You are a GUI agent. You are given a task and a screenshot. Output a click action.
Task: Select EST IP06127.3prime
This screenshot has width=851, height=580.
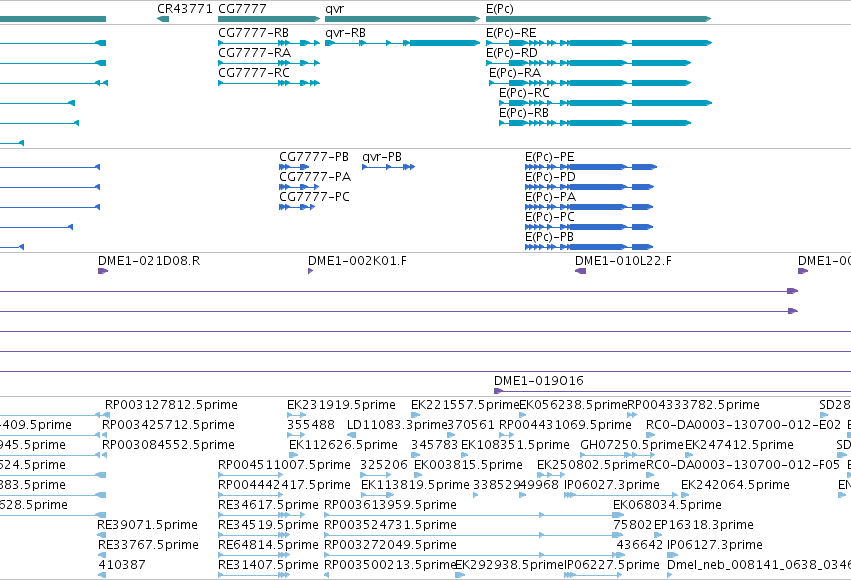672,555
